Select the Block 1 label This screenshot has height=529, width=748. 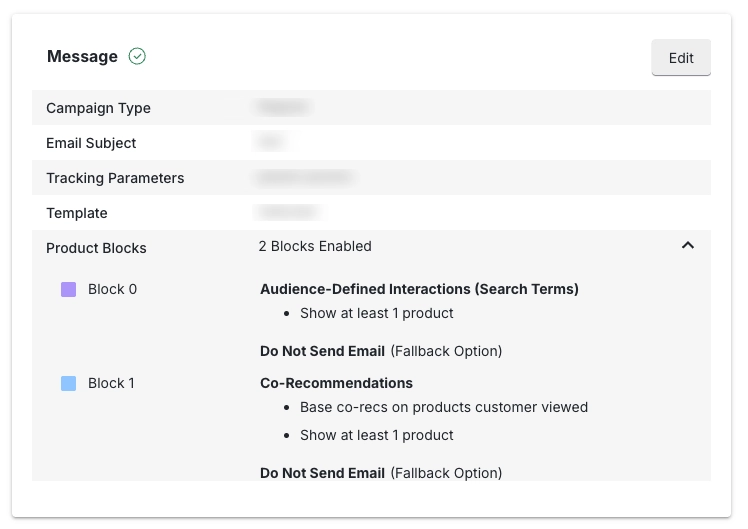(x=111, y=383)
